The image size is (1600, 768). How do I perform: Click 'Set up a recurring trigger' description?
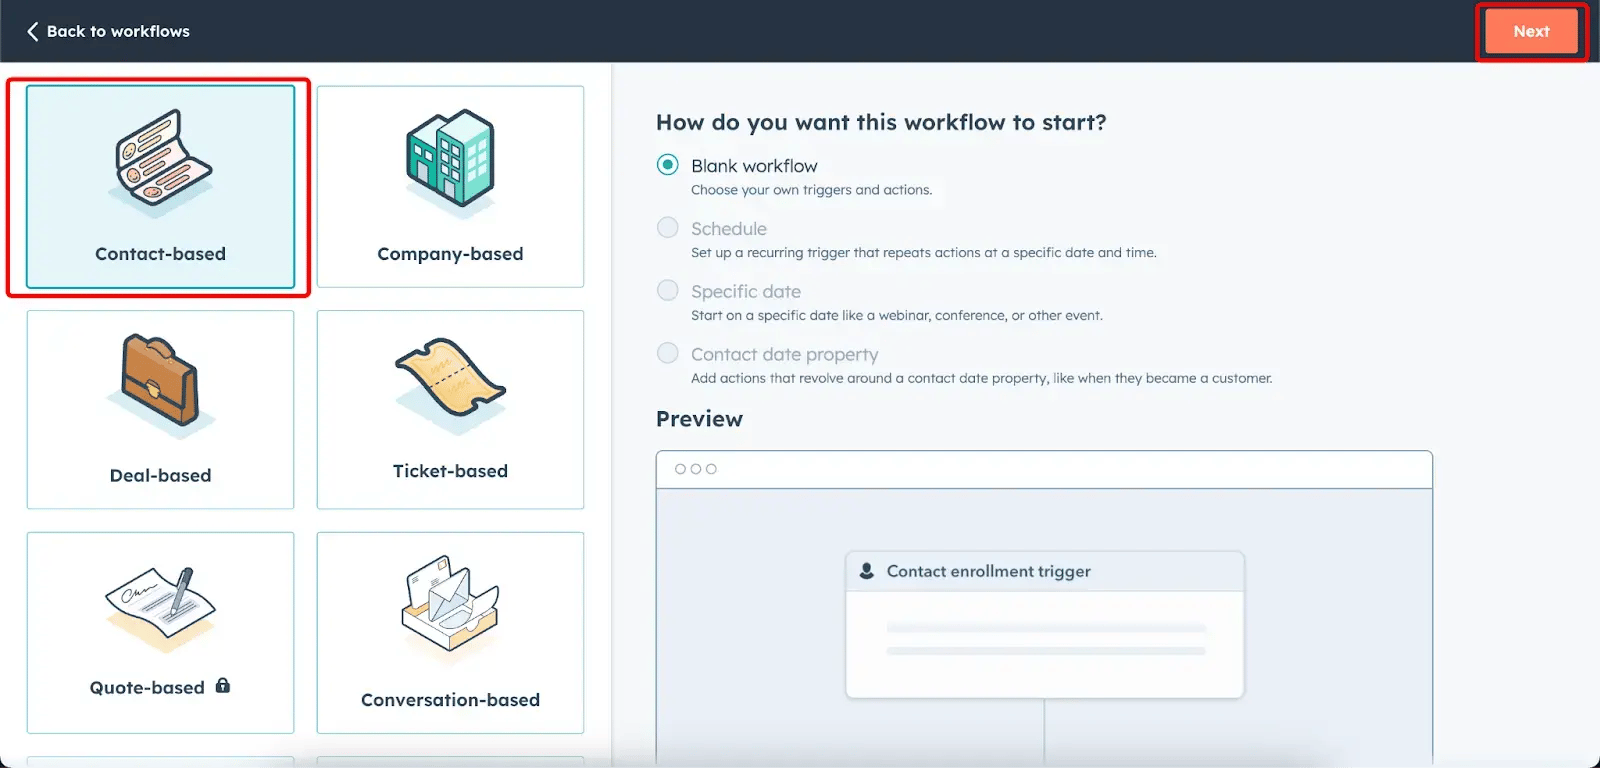click(924, 253)
